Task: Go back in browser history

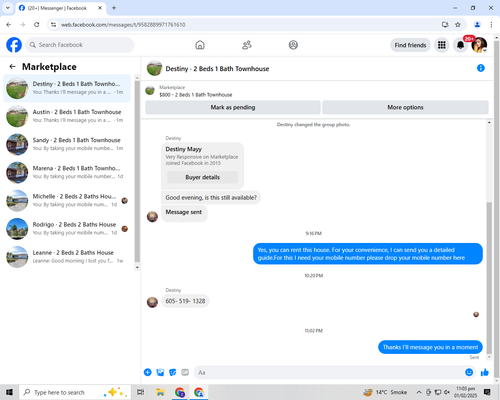Action: (9, 24)
